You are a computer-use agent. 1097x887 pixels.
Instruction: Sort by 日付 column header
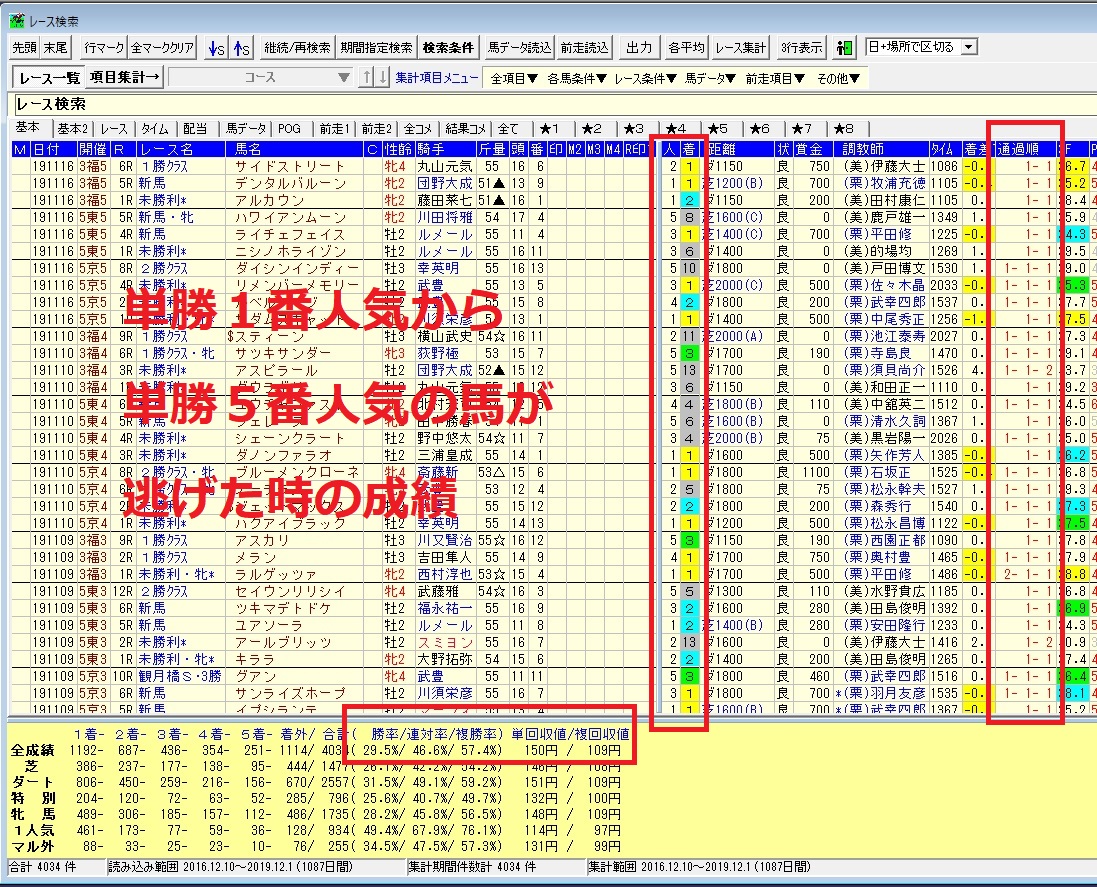click(x=53, y=149)
